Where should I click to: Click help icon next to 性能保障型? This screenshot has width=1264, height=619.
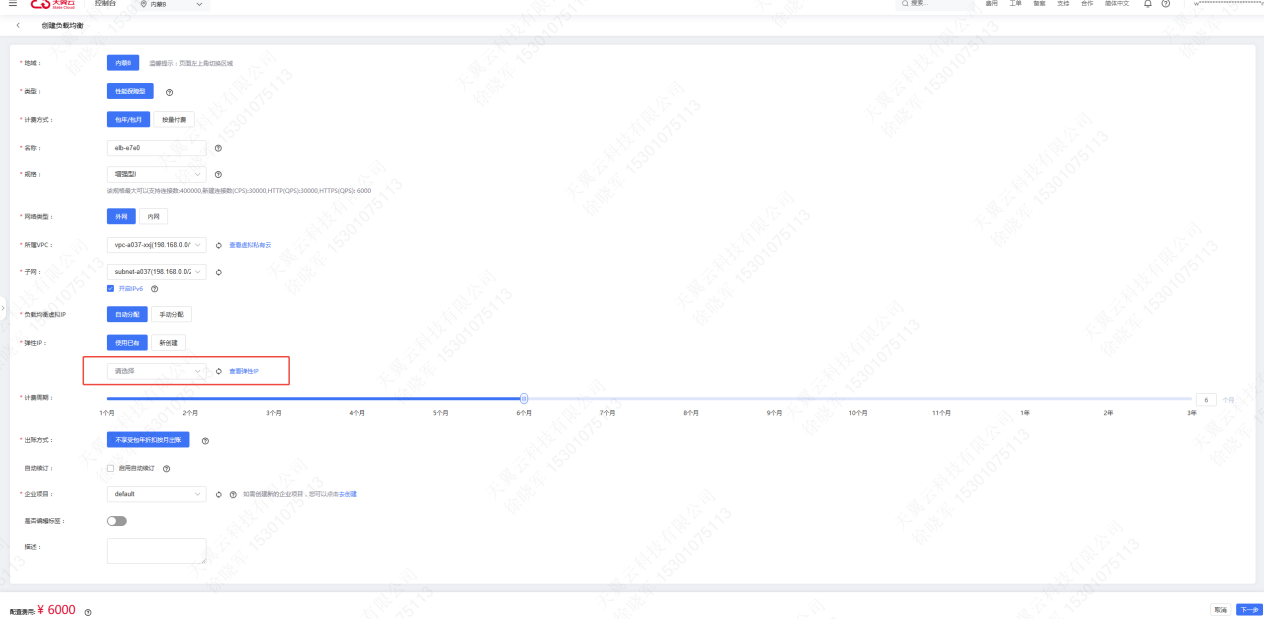(x=169, y=92)
